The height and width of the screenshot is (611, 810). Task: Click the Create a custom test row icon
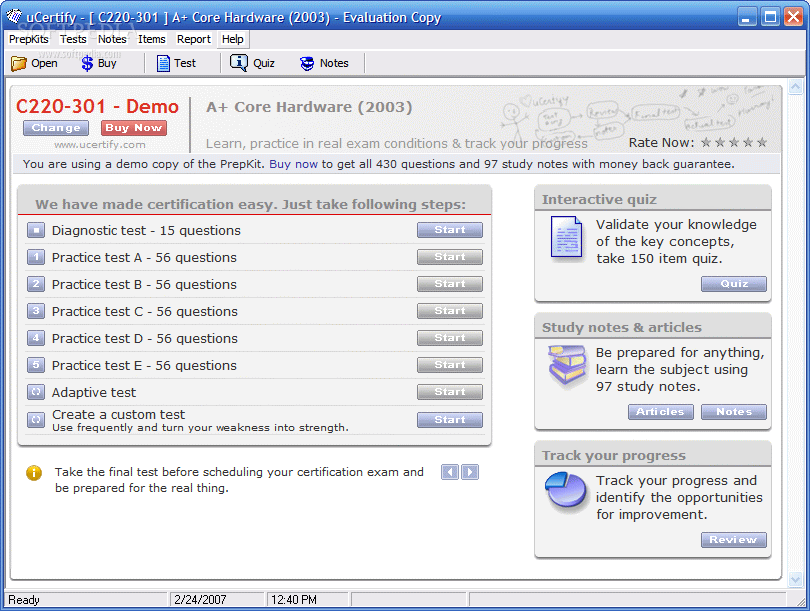click(x=36, y=420)
